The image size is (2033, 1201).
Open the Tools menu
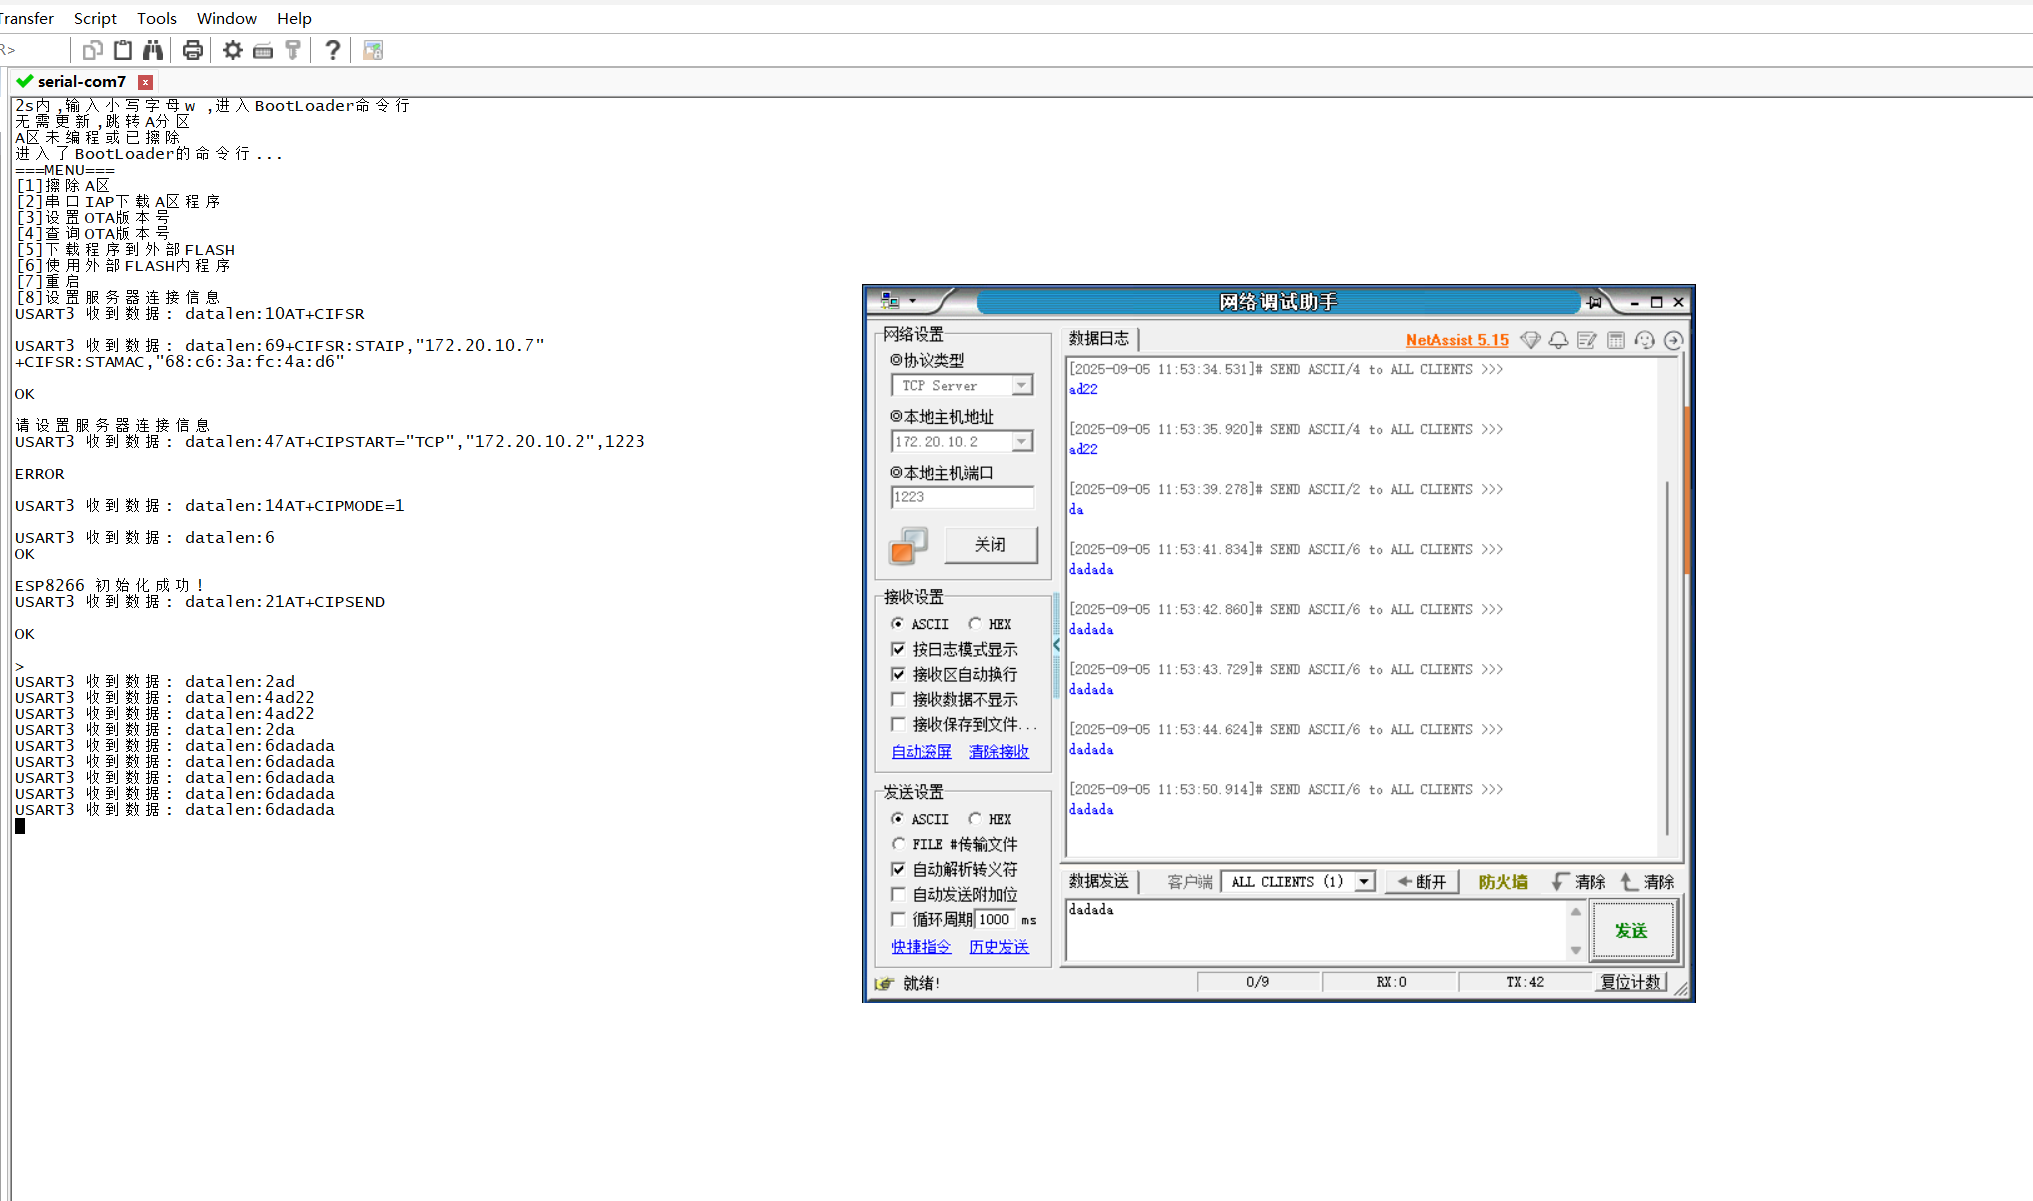point(156,18)
